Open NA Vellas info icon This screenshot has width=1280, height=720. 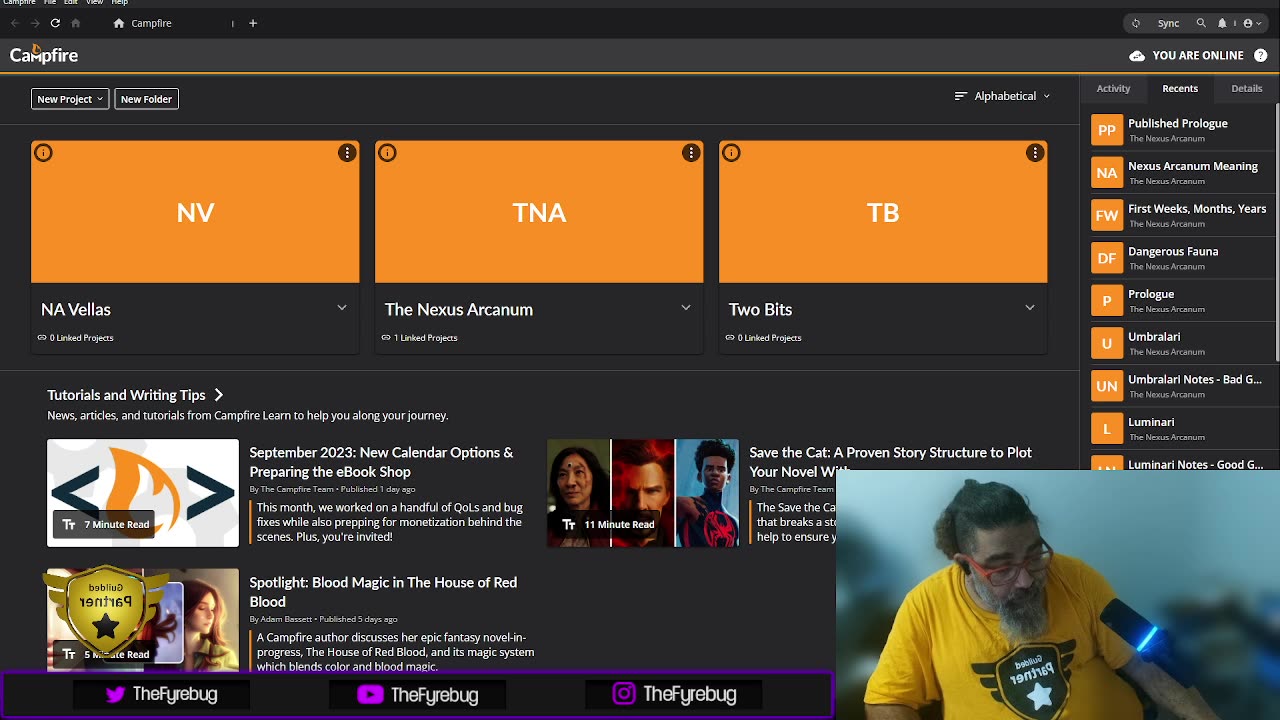[43, 152]
